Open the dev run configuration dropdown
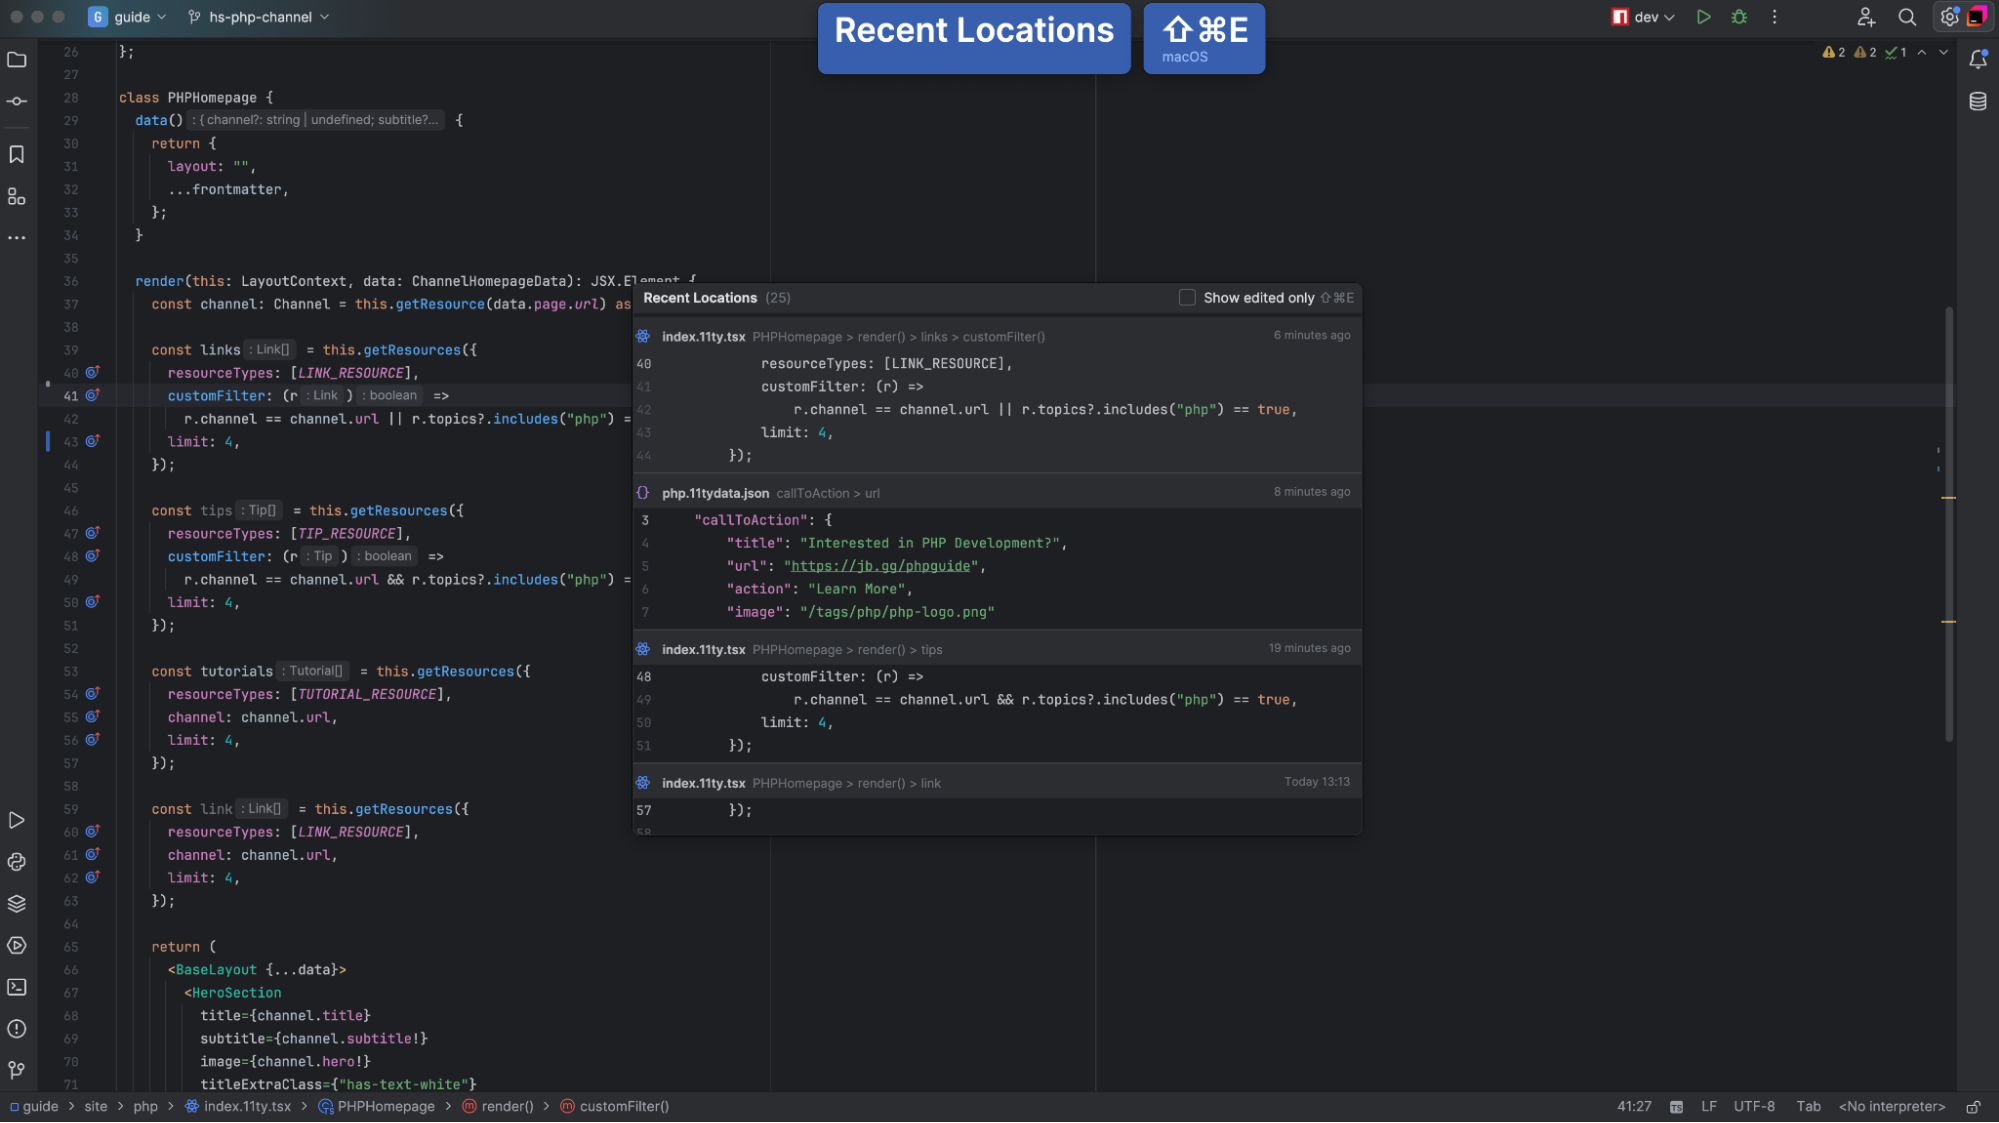Viewport: 1999px width, 1123px height. 1643,17
